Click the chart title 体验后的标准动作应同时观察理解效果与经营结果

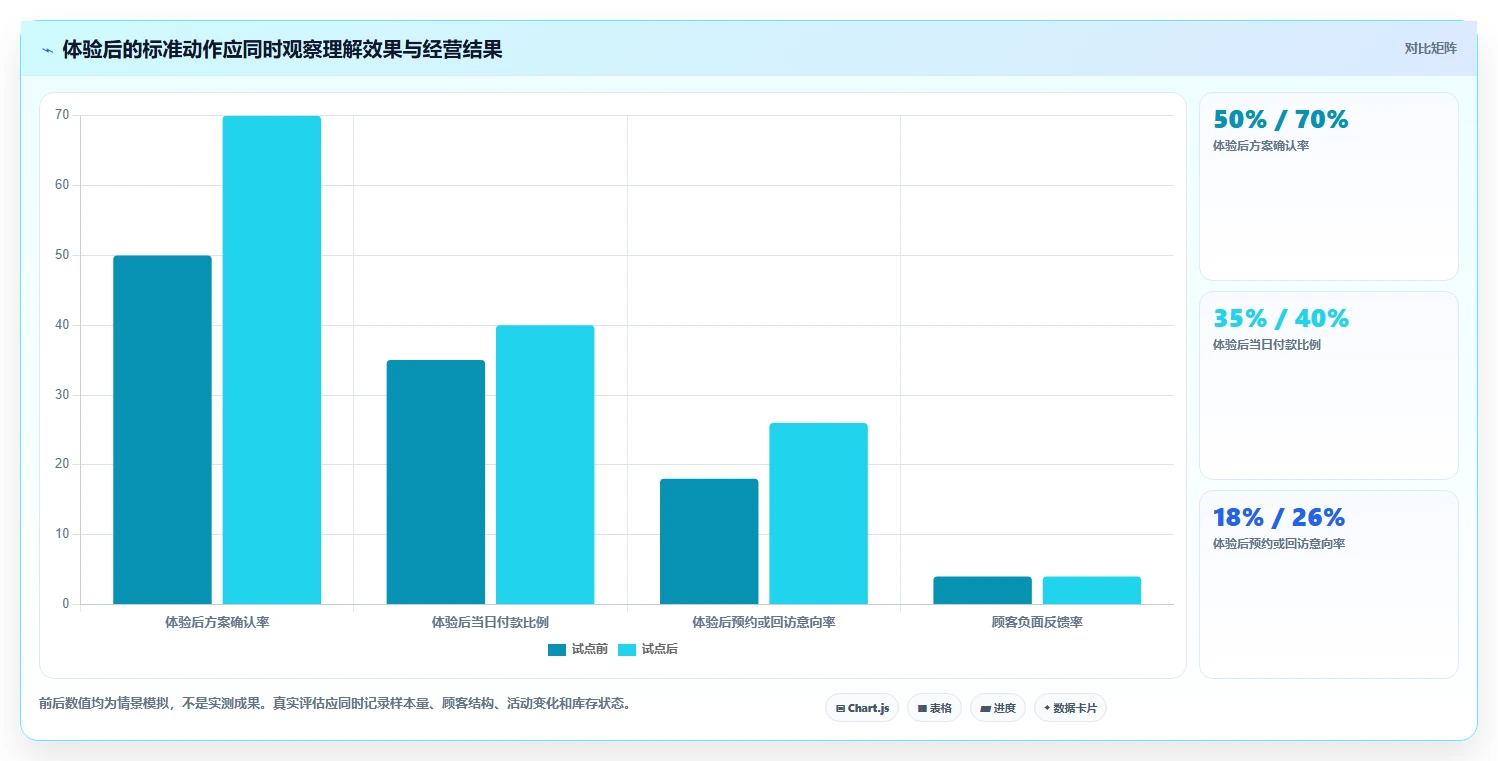(282, 50)
